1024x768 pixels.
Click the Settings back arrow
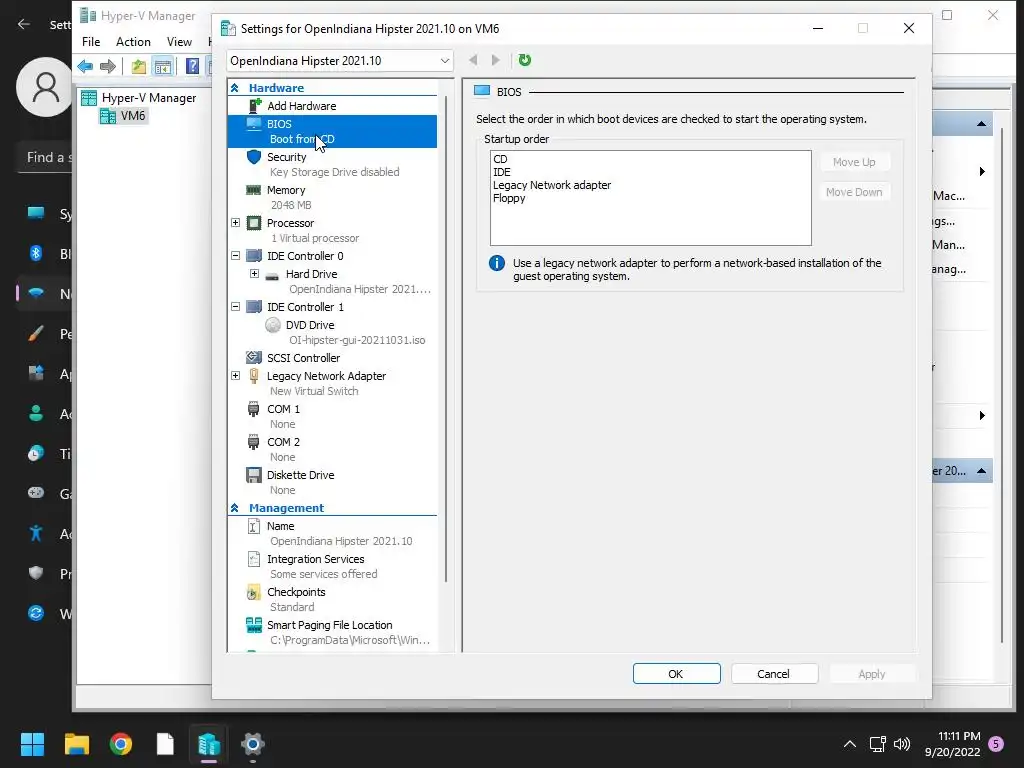24,24
